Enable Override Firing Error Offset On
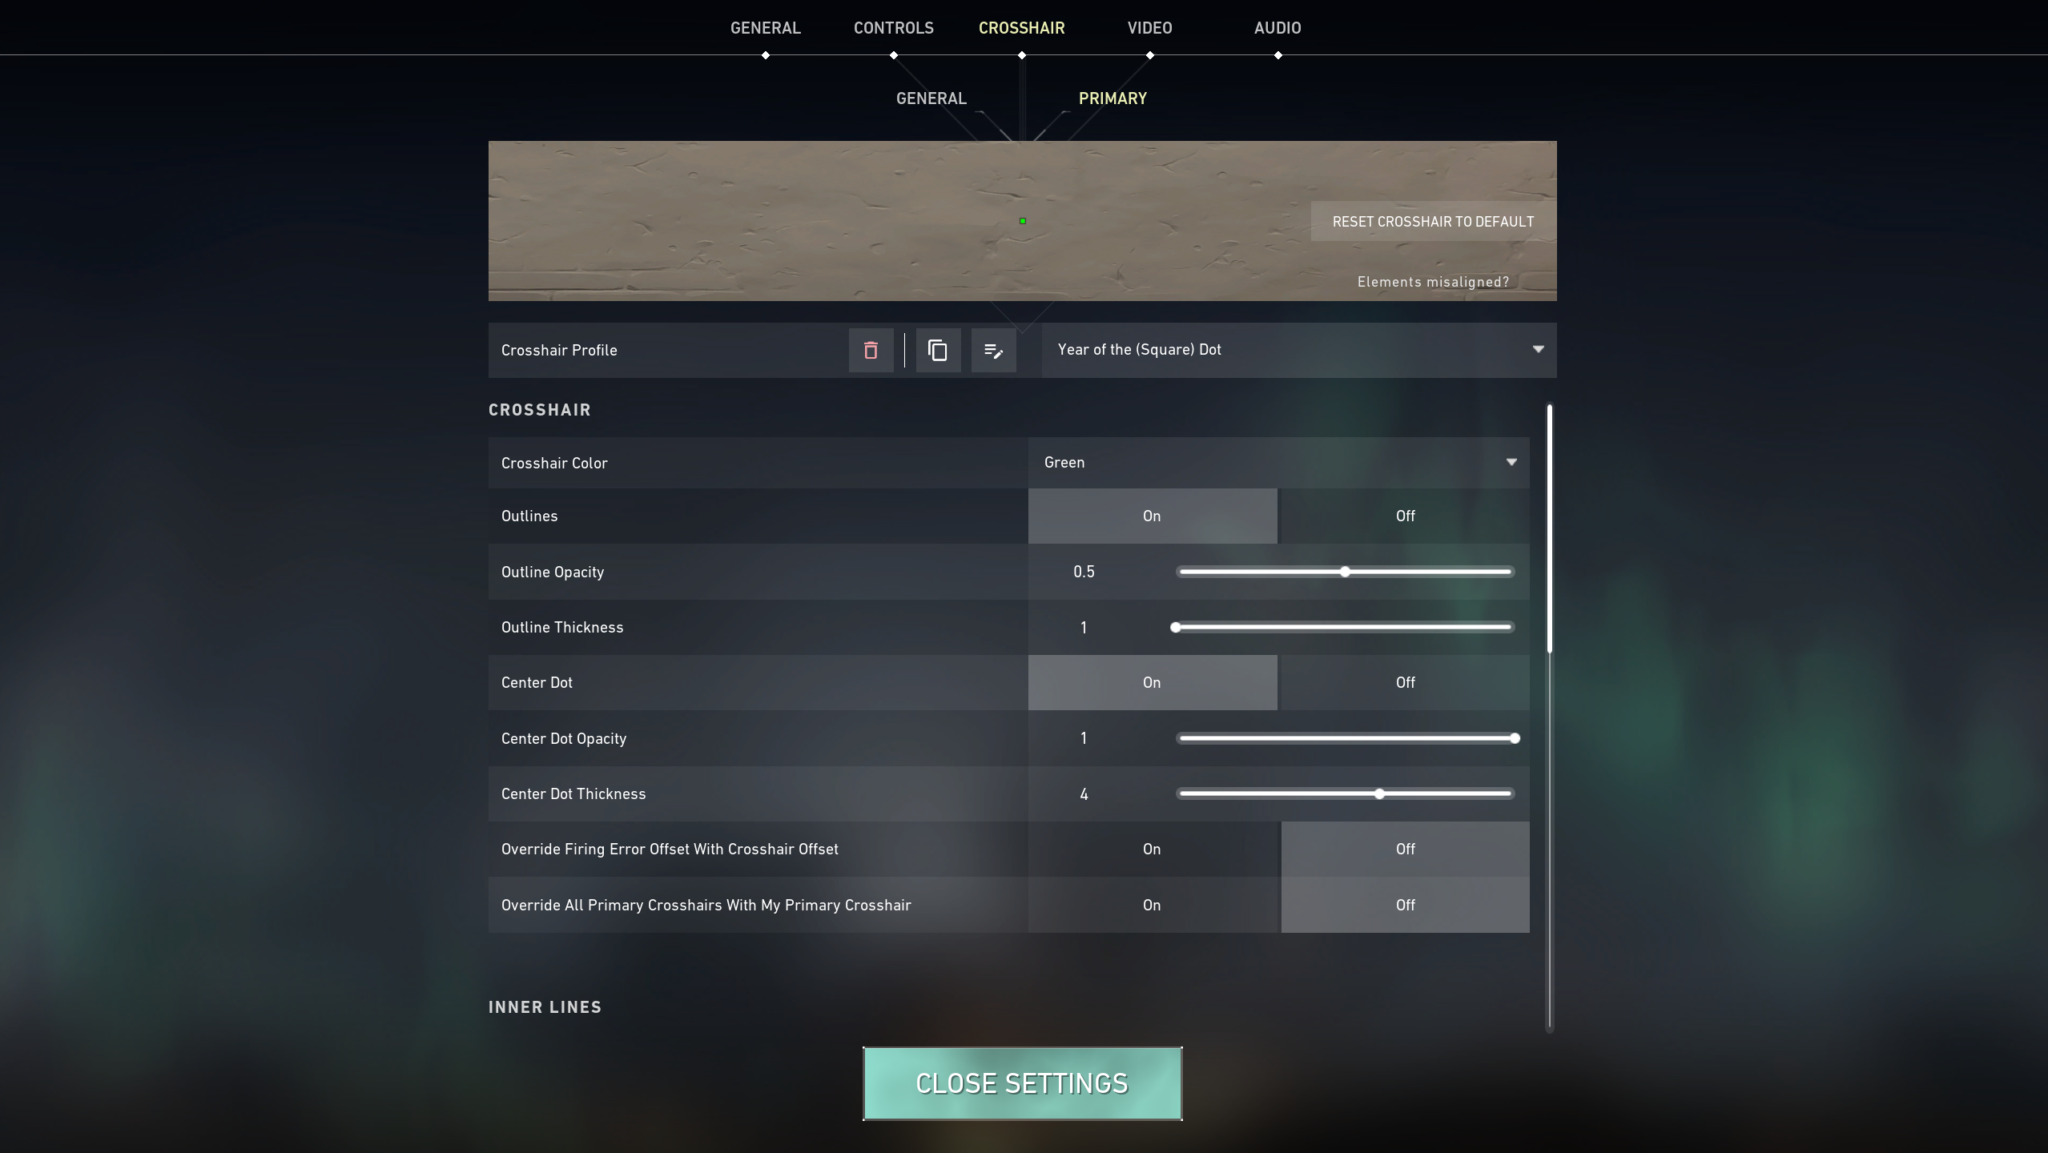 tap(1151, 848)
